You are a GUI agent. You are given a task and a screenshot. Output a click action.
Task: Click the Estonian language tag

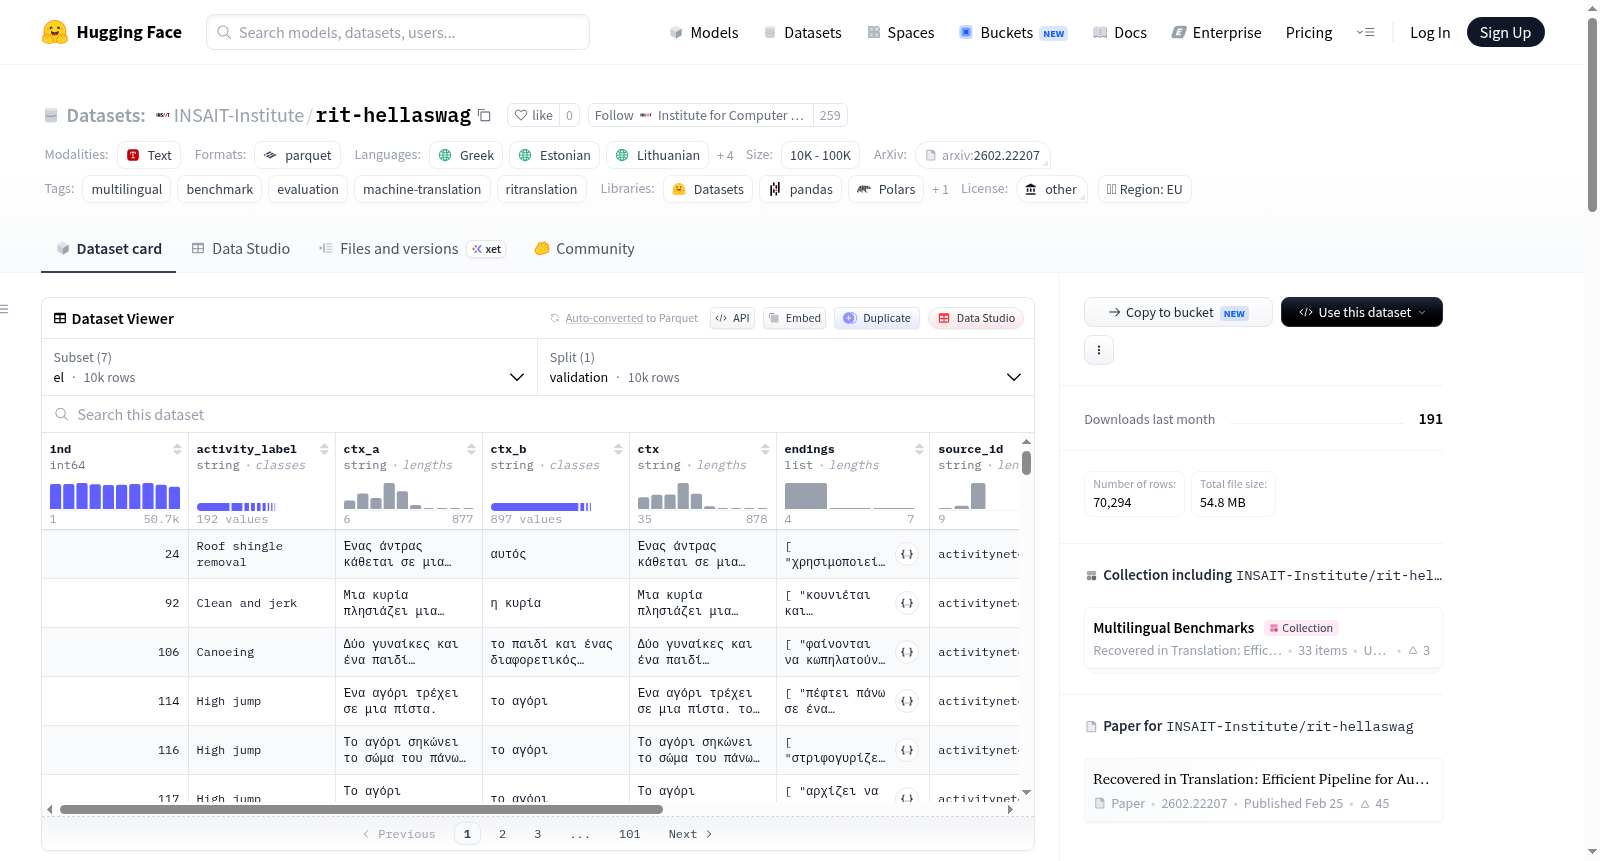(x=555, y=155)
